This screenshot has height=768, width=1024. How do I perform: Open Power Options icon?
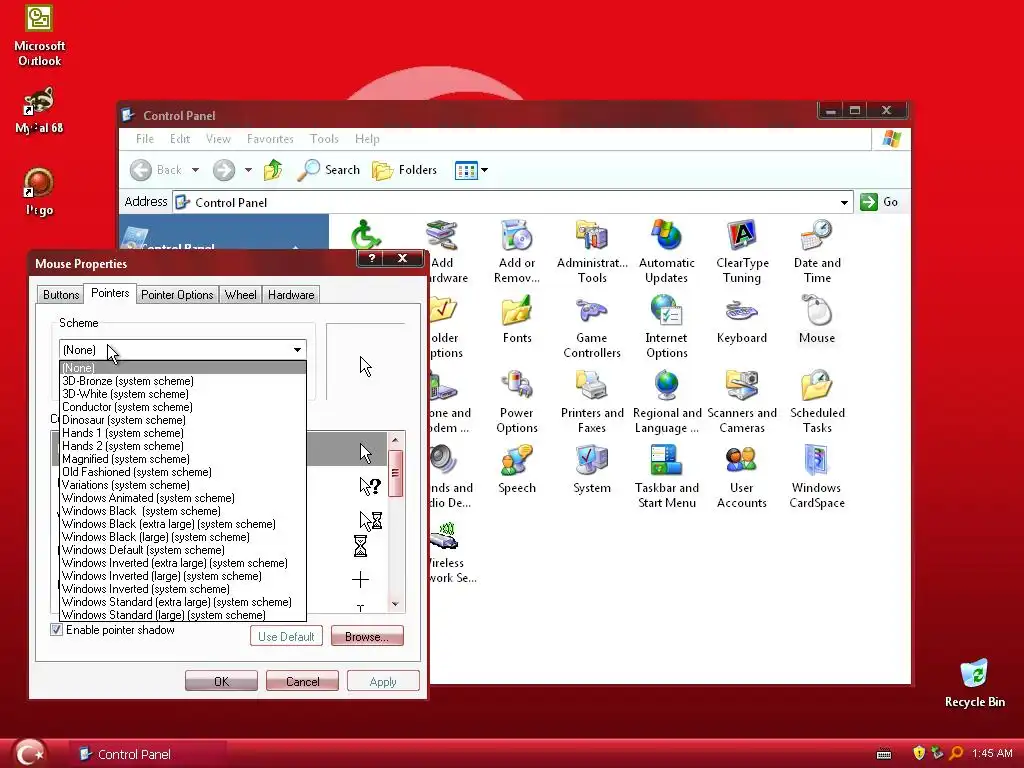pyautogui.click(x=517, y=402)
